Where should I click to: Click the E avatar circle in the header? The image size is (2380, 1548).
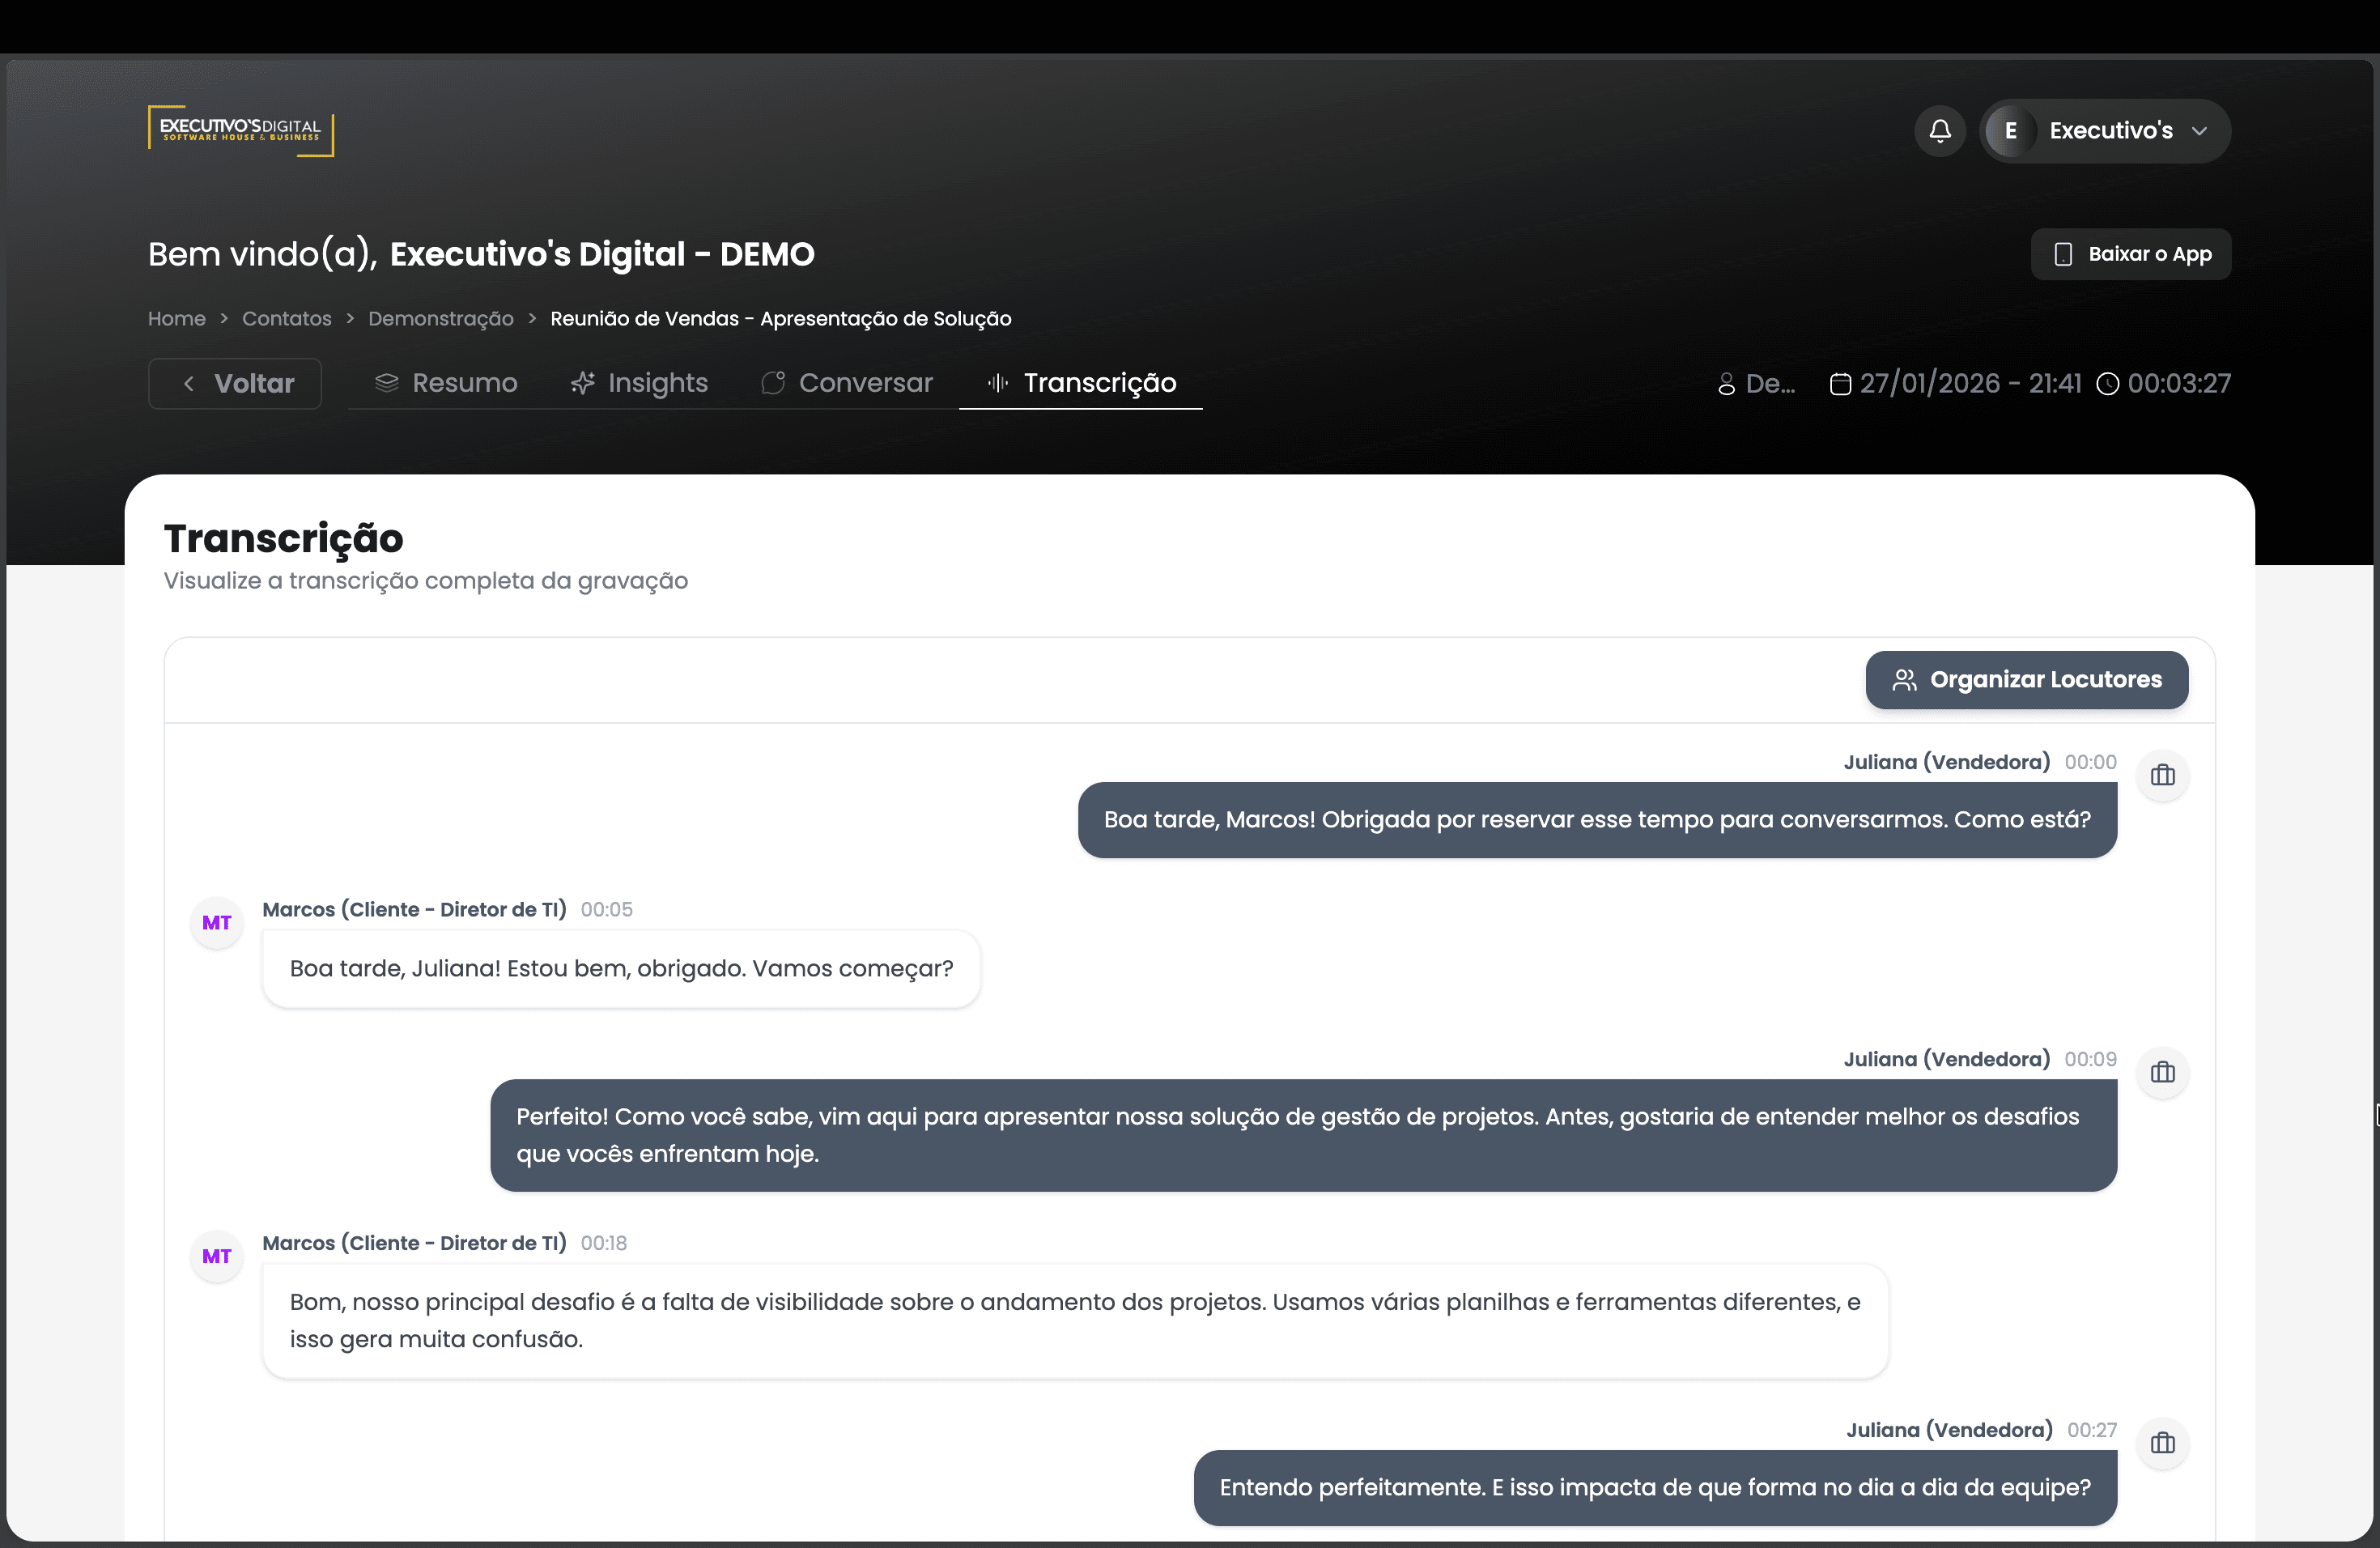point(2010,131)
